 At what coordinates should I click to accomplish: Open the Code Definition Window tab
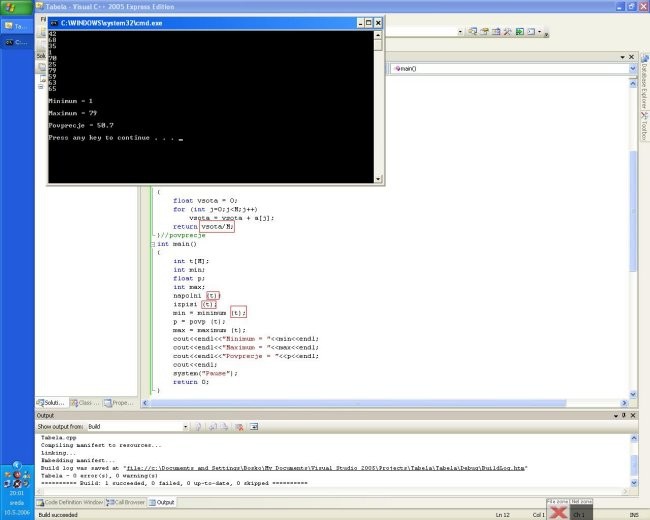70,502
